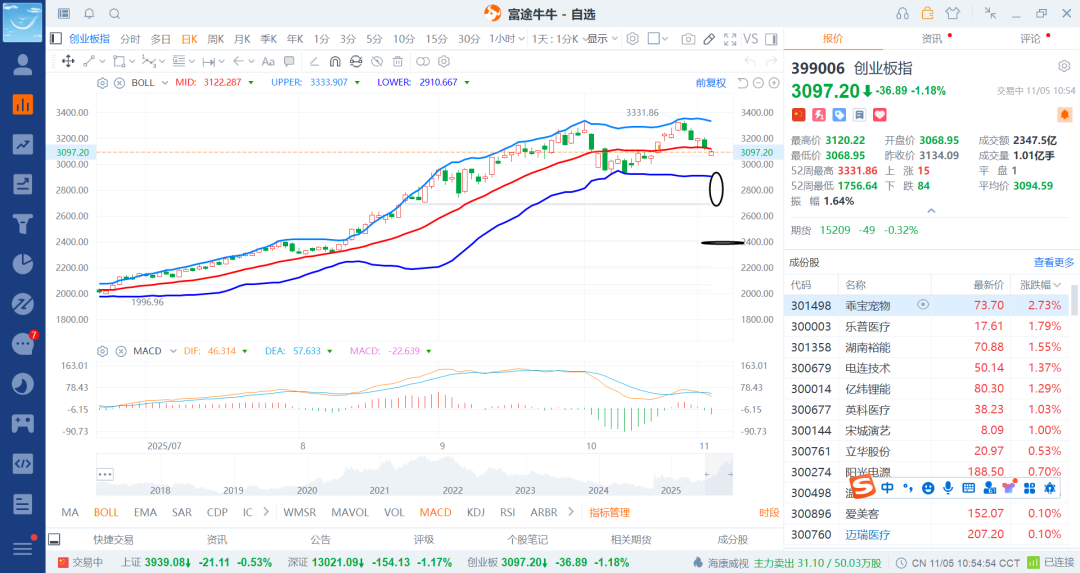Open the pie chart icon in sidebar
The height and width of the screenshot is (573, 1080).
point(23,264)
